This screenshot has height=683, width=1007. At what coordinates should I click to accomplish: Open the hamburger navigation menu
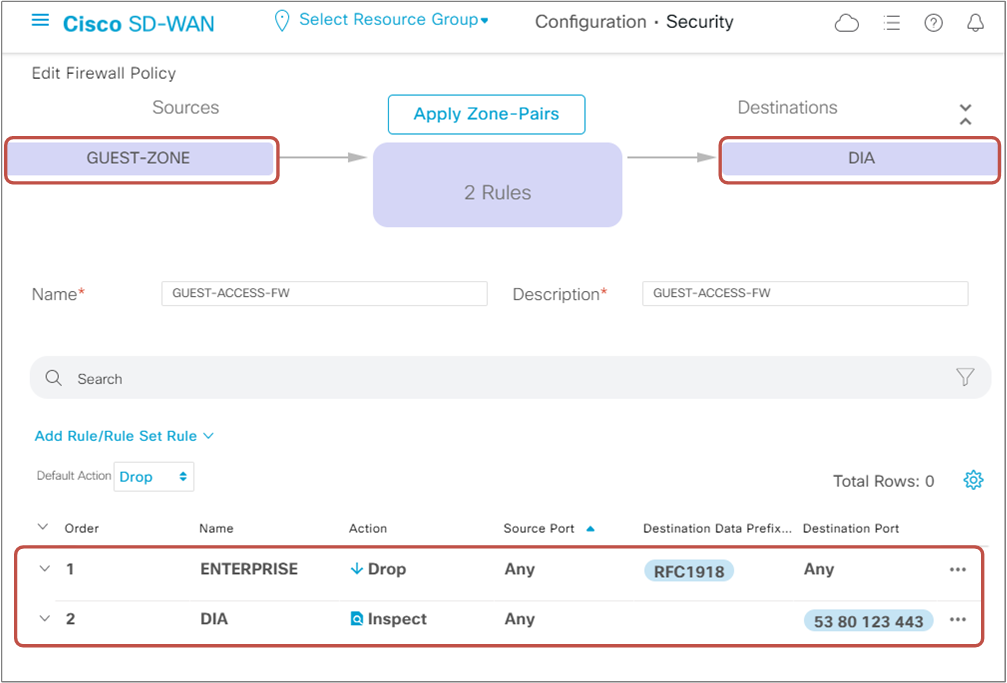[x=39, y=21]
